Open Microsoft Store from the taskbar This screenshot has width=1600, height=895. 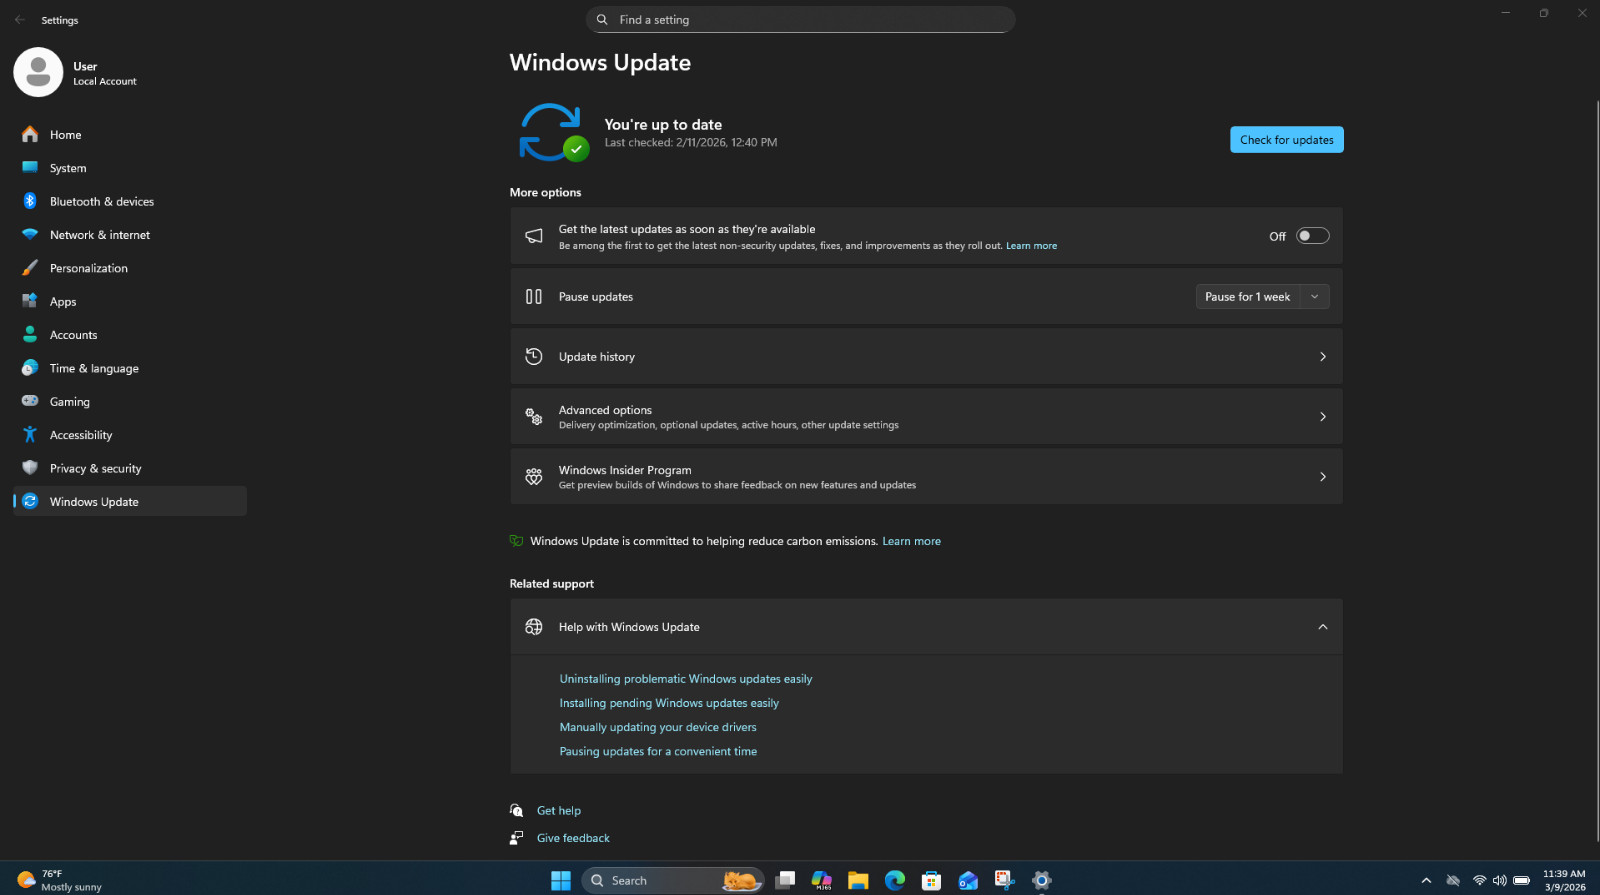(x=931, y=880)
